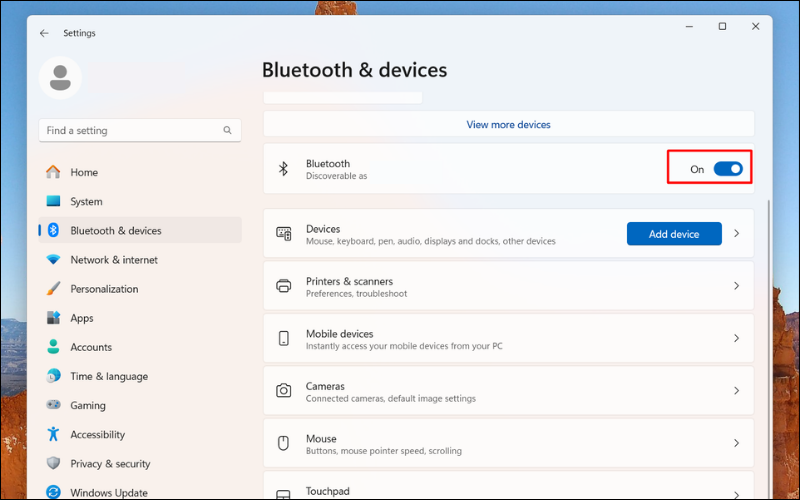Click the Touchpad heading text
800x500 pixels.
tap(328, 491)
